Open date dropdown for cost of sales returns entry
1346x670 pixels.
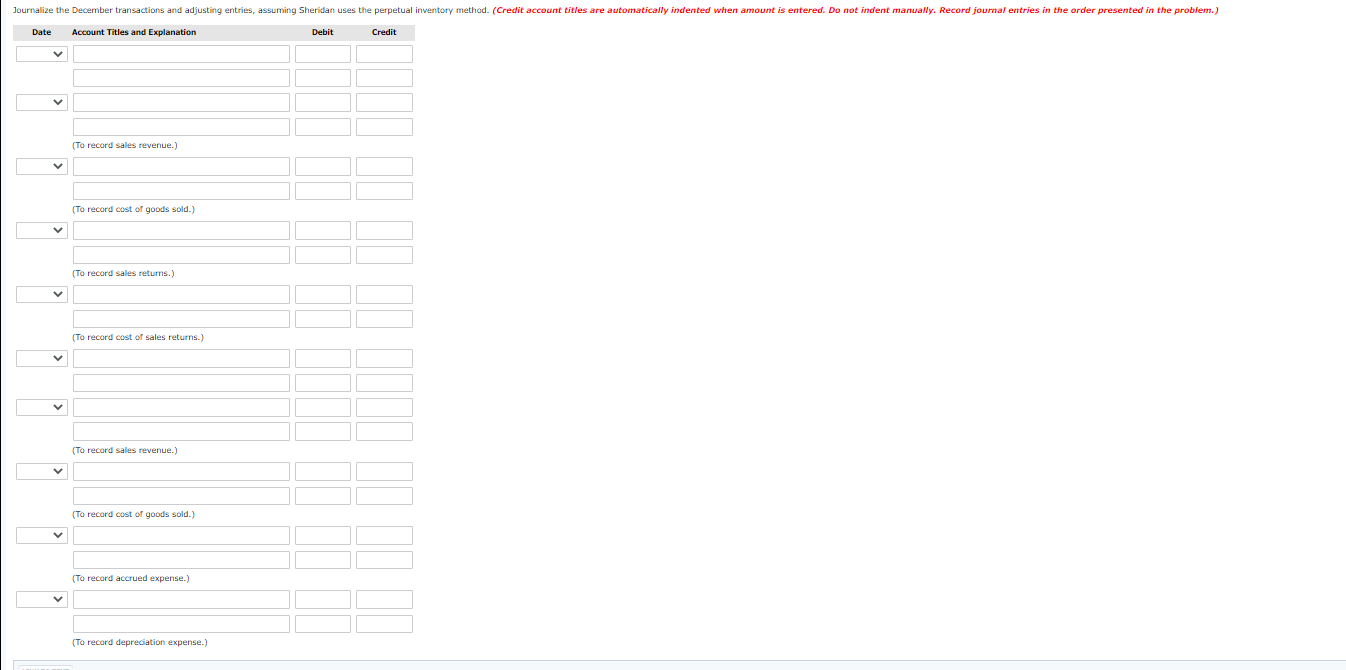pyautogui.click(x=42, y=295)
